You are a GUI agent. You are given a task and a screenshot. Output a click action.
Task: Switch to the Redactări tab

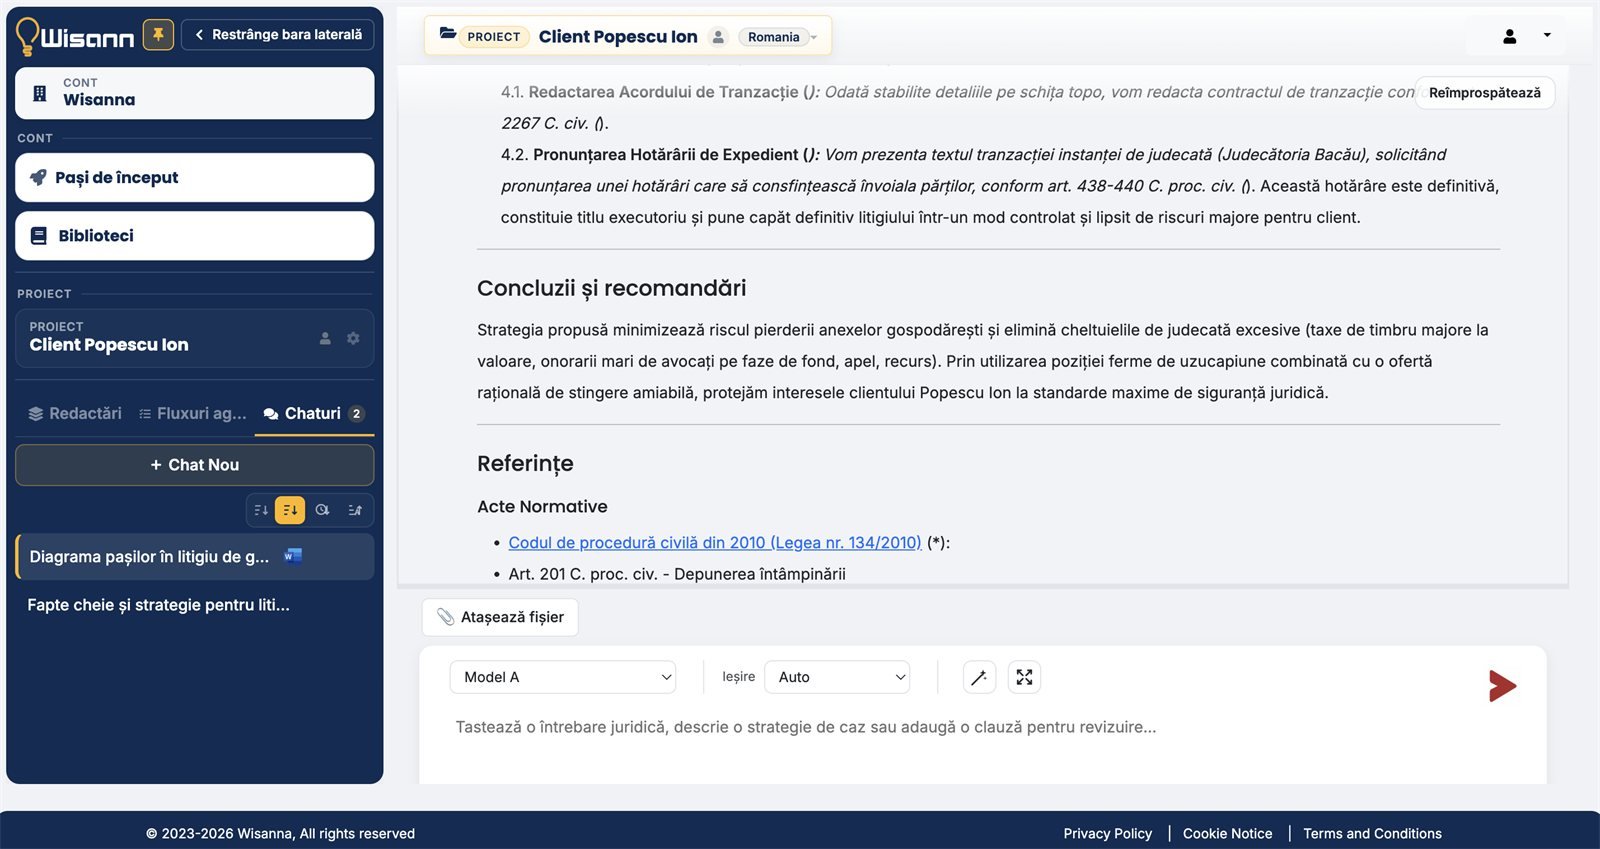75,413
